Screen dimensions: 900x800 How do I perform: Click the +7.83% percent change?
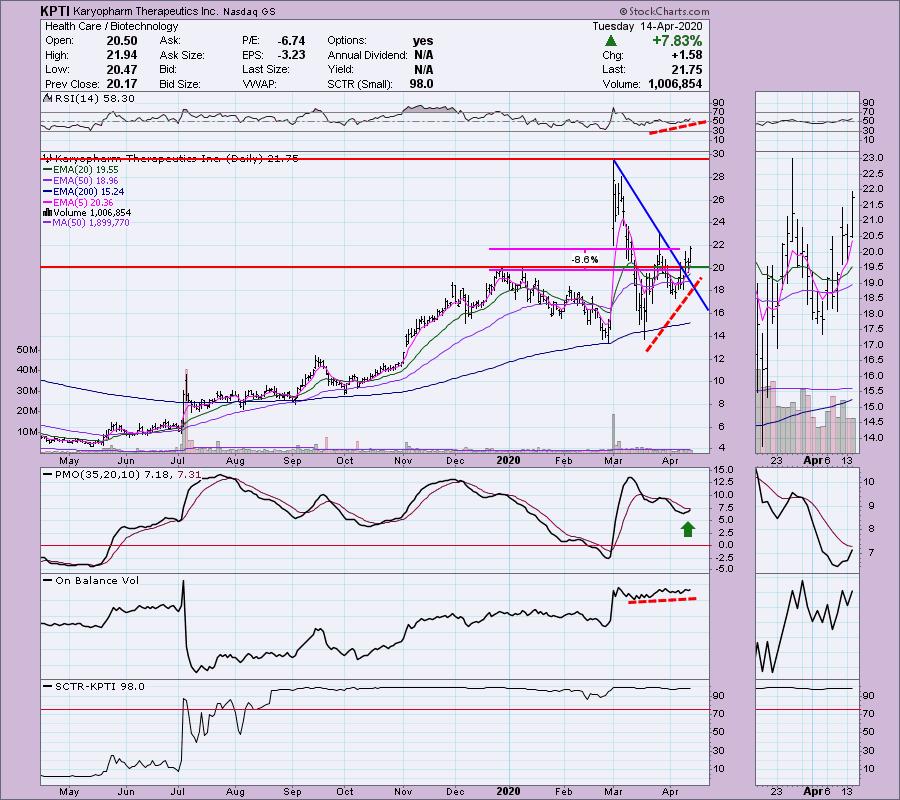pyautogui.click(x=677, y=41)
